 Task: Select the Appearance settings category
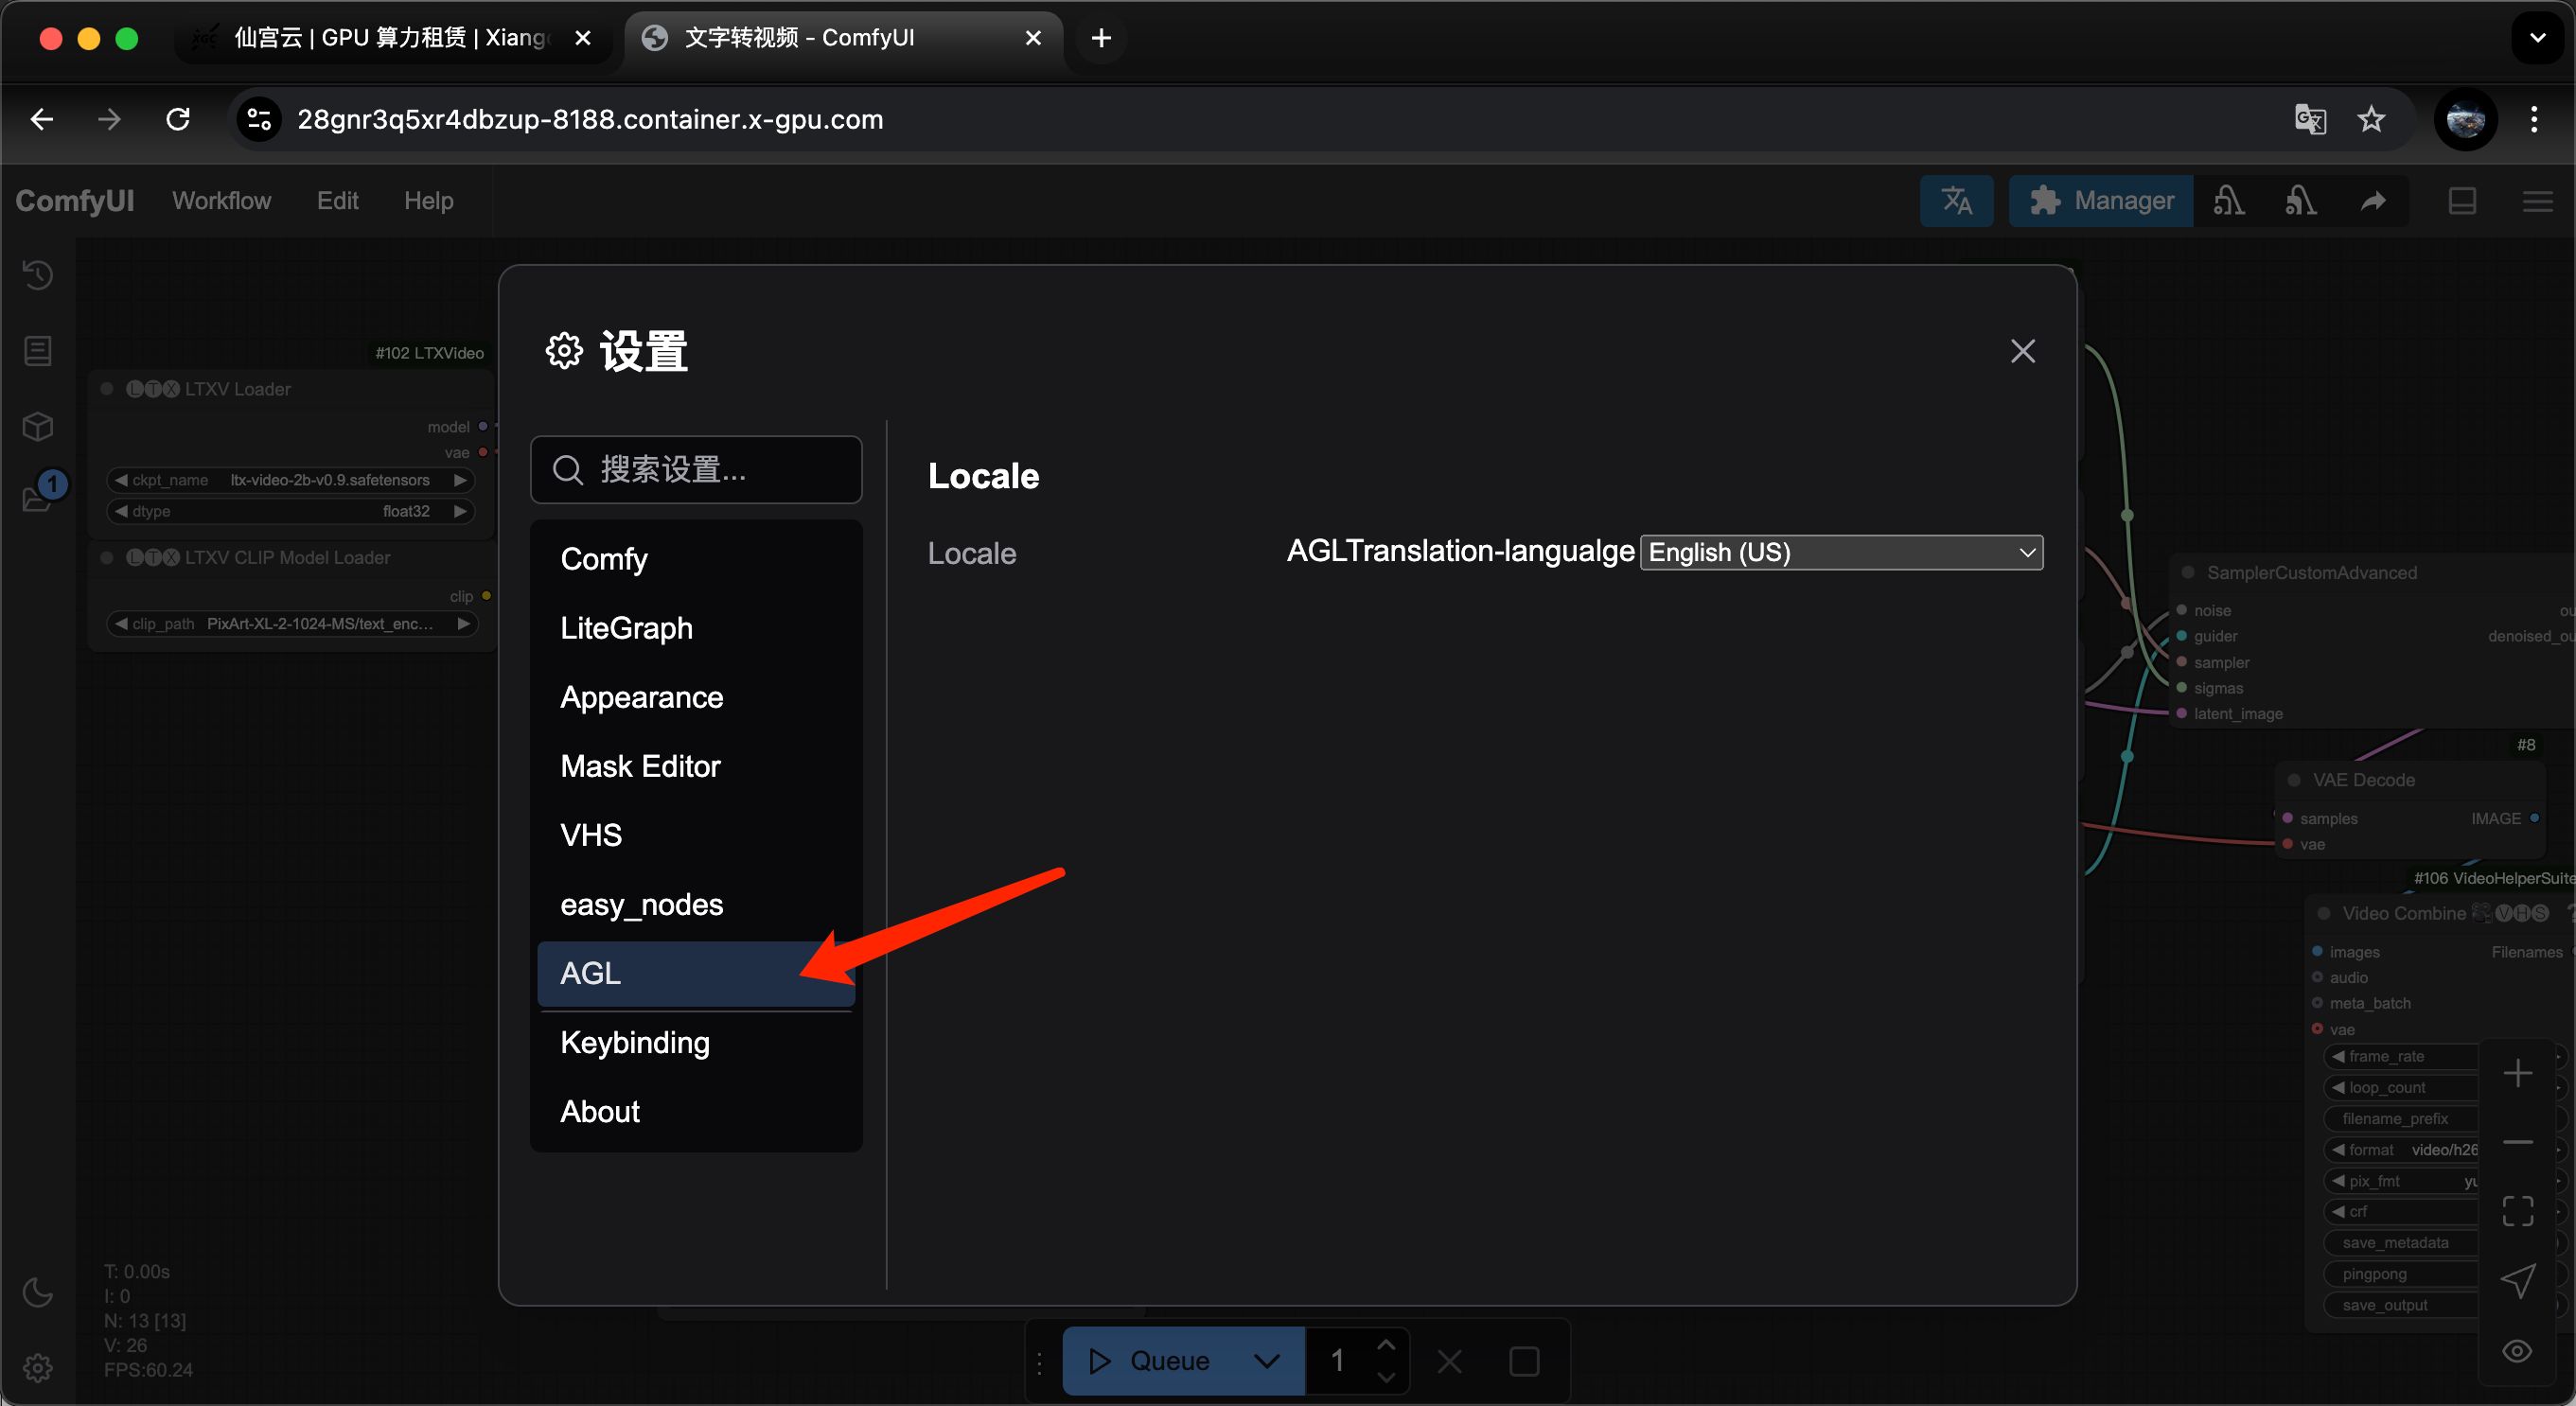(696, 697)
